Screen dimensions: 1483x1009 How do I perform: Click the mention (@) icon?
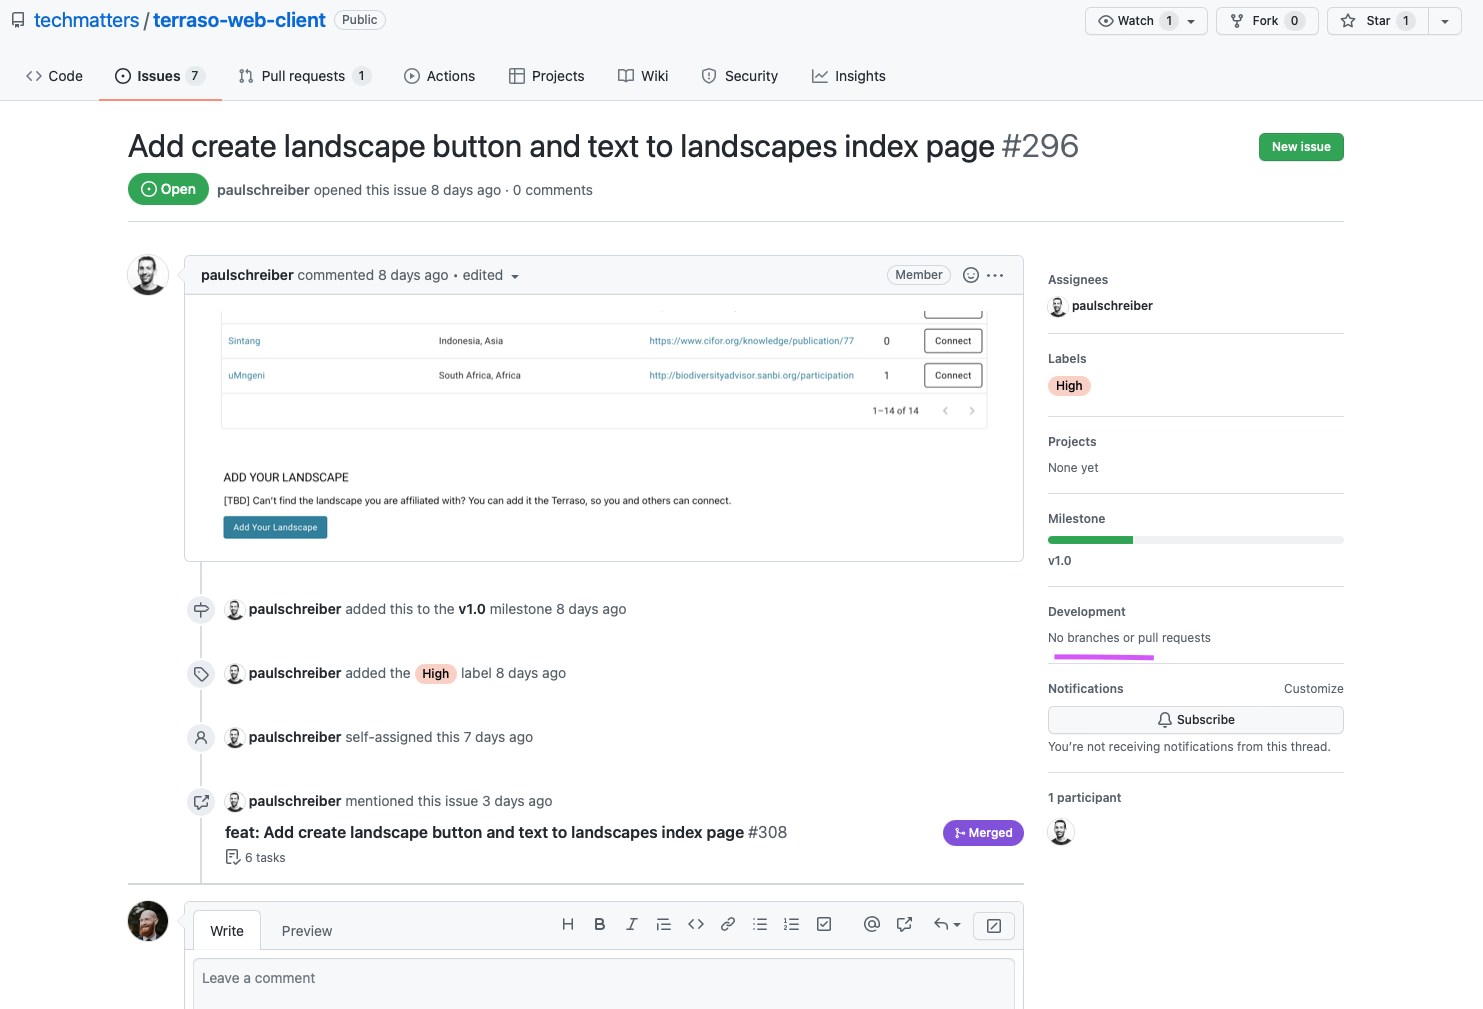pyautogui.click(x=872, y=925)
